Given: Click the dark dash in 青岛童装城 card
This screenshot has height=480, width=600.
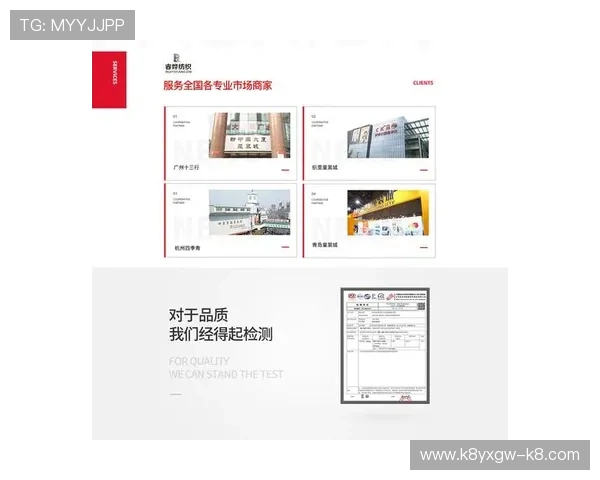Looking at the screenshot, I should 424,248.
